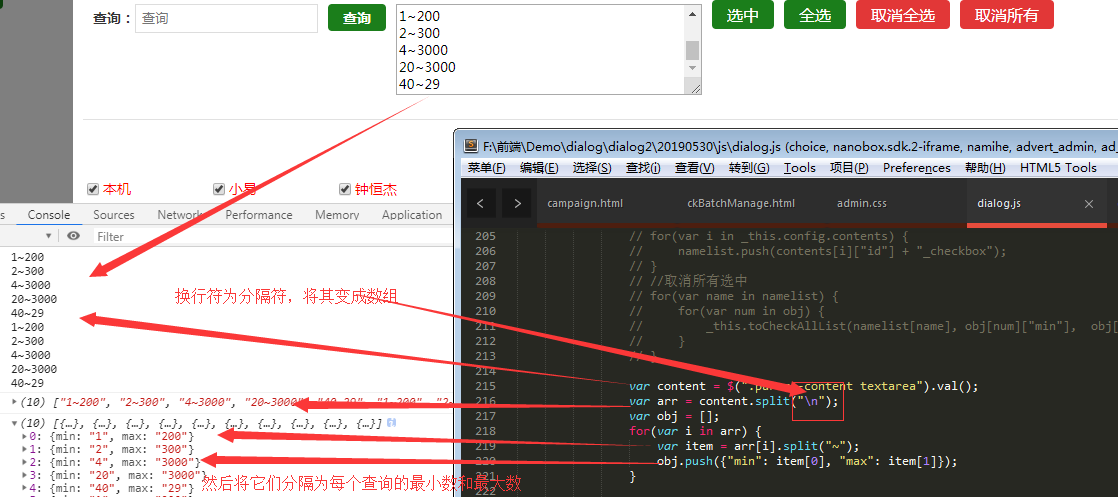
Task: Collapse the (10) object array log entry
Action: pos(16,423)
